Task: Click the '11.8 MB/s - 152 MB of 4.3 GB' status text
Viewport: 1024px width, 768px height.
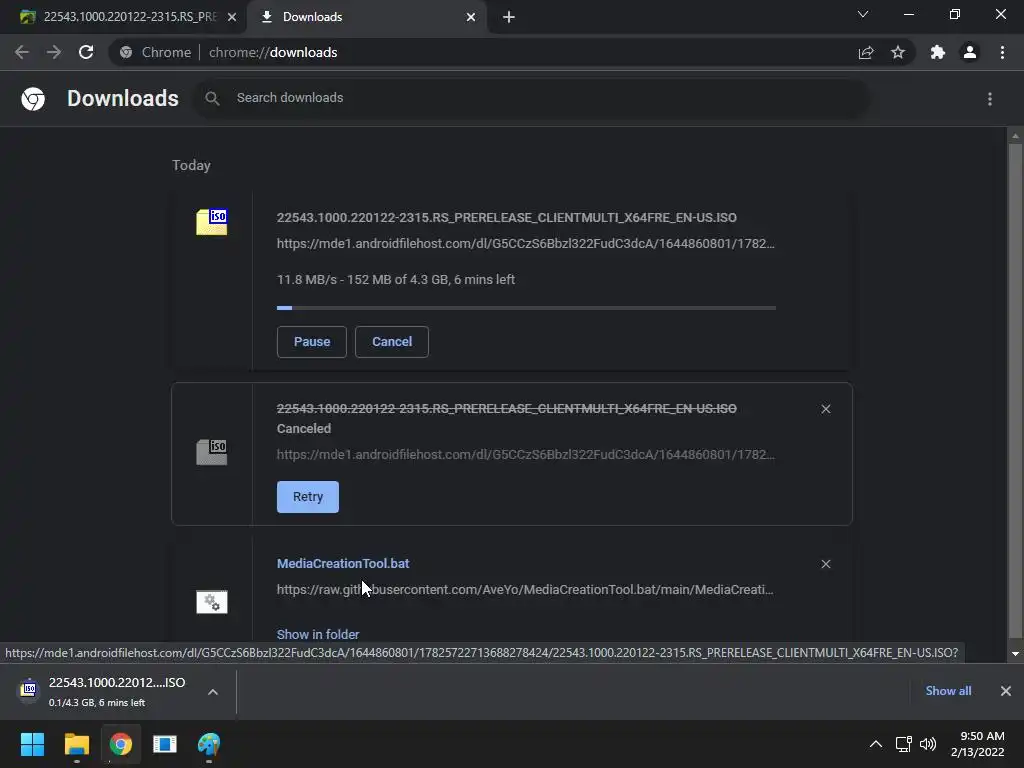Action: [396, 280]
